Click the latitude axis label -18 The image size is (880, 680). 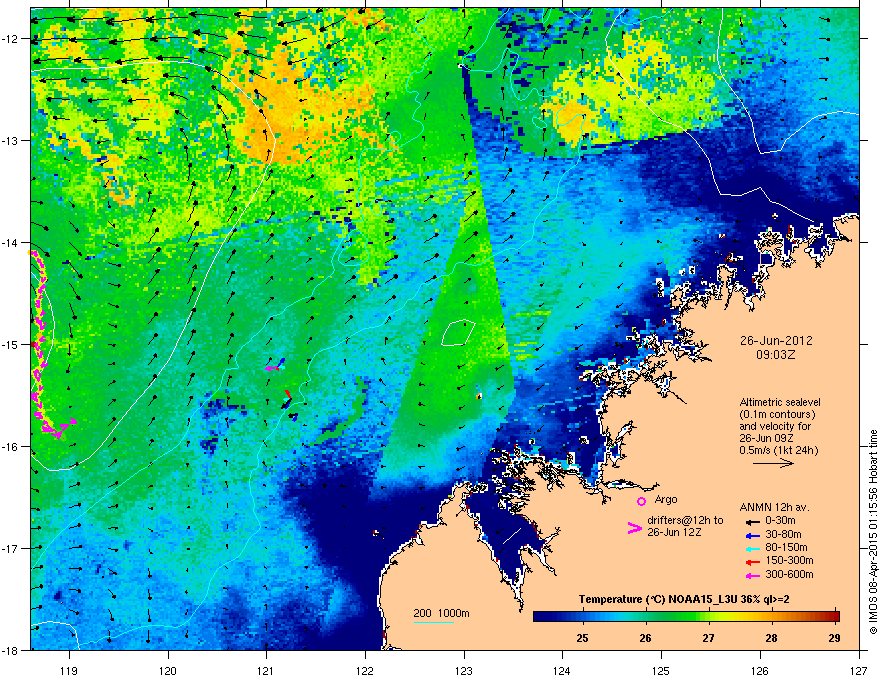11,650
